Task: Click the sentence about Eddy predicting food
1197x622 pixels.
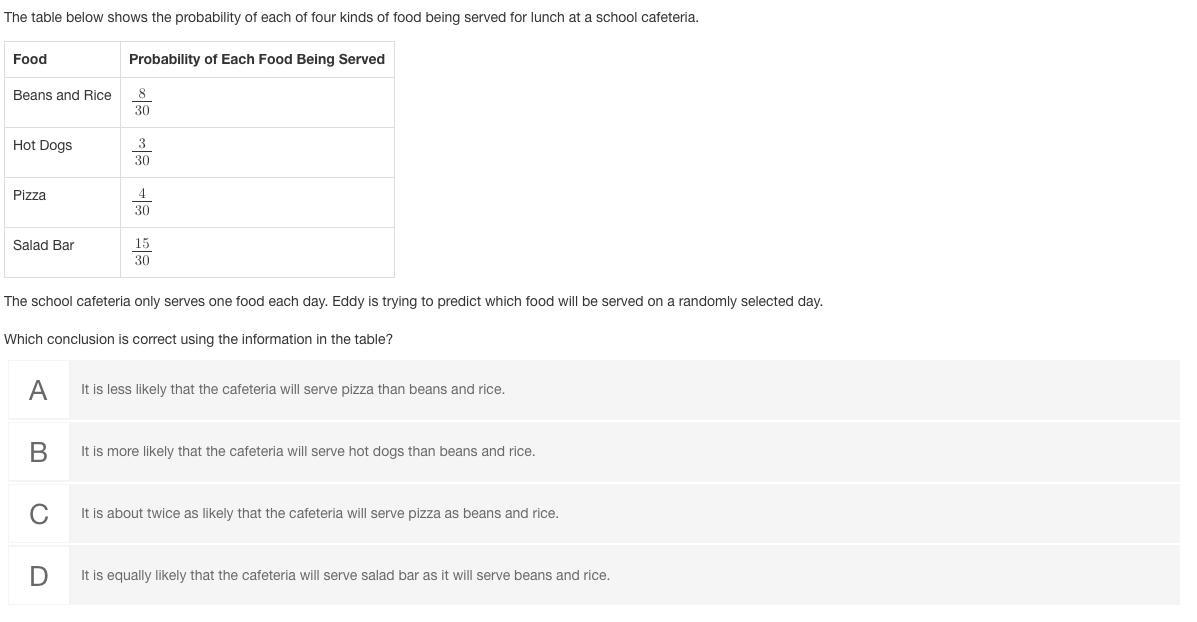Action: click(413, 301)
